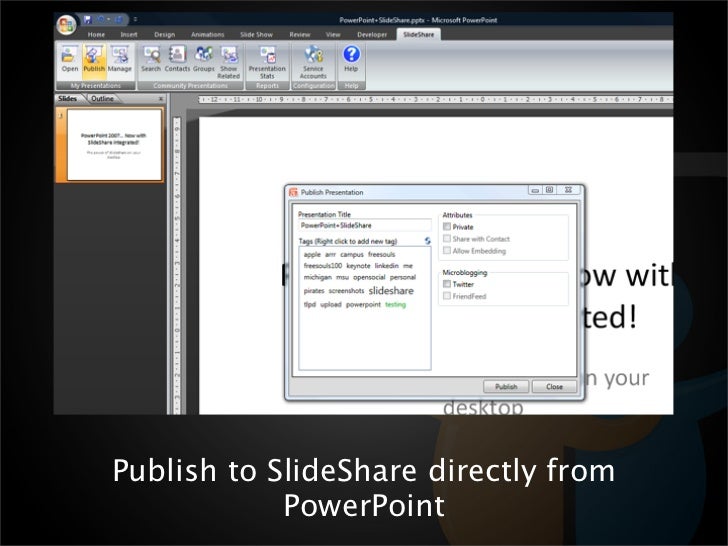Open the Home ribbon tab
This screenshot has height=546, width=728.
pyautogui.click(x=96, y=34)
